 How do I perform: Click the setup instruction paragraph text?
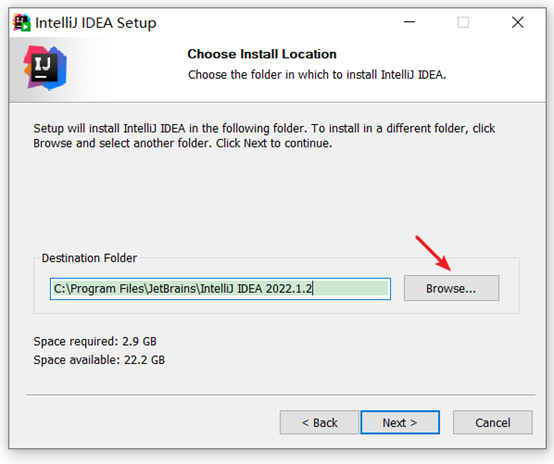(x=264, y=136)
